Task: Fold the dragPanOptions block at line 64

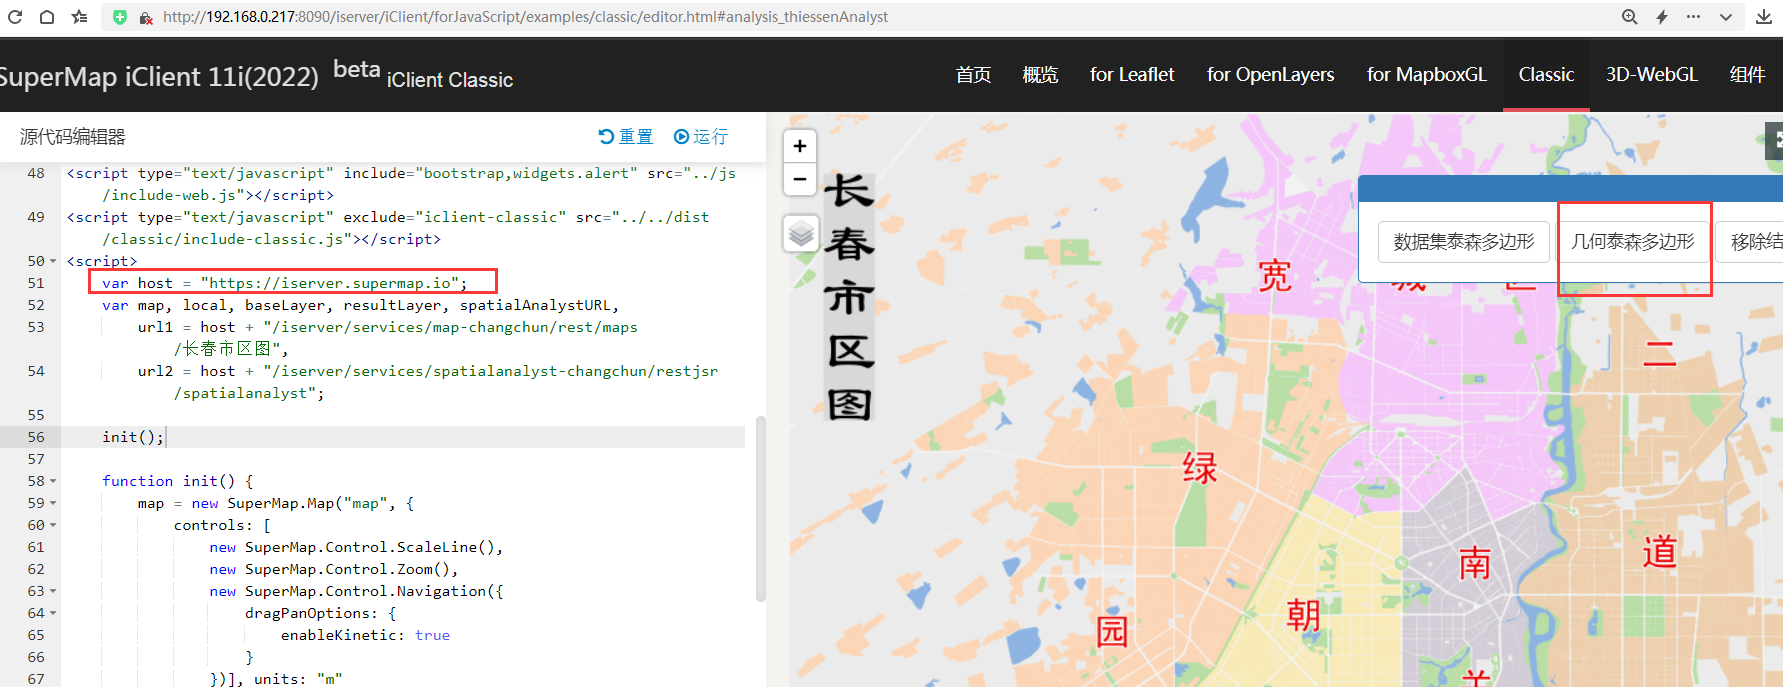Action: click(53, 614)
